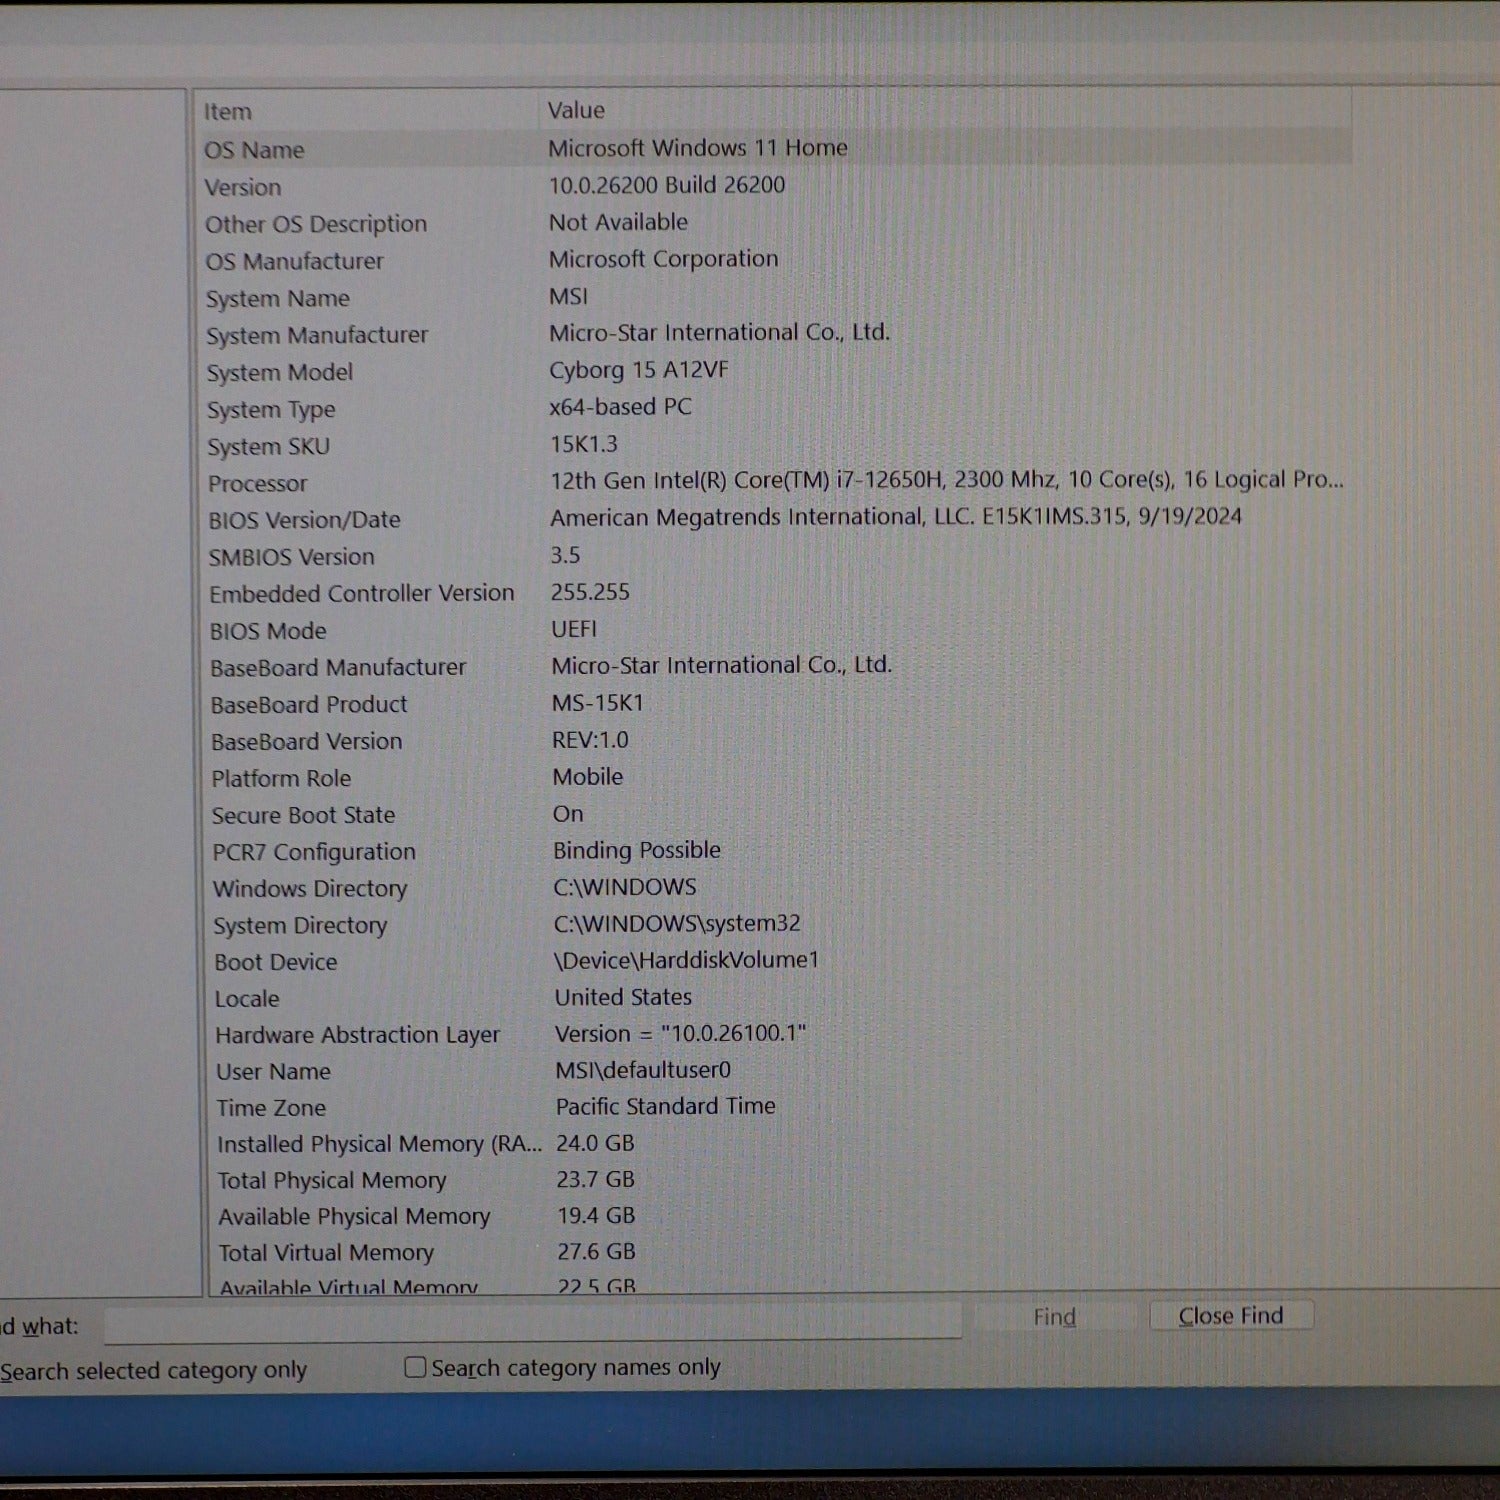The height and width of the screenshot is (1500, 1500).
Task: Select the Time Zone row
Action: pyautogui.click(x=271, y=1108)
